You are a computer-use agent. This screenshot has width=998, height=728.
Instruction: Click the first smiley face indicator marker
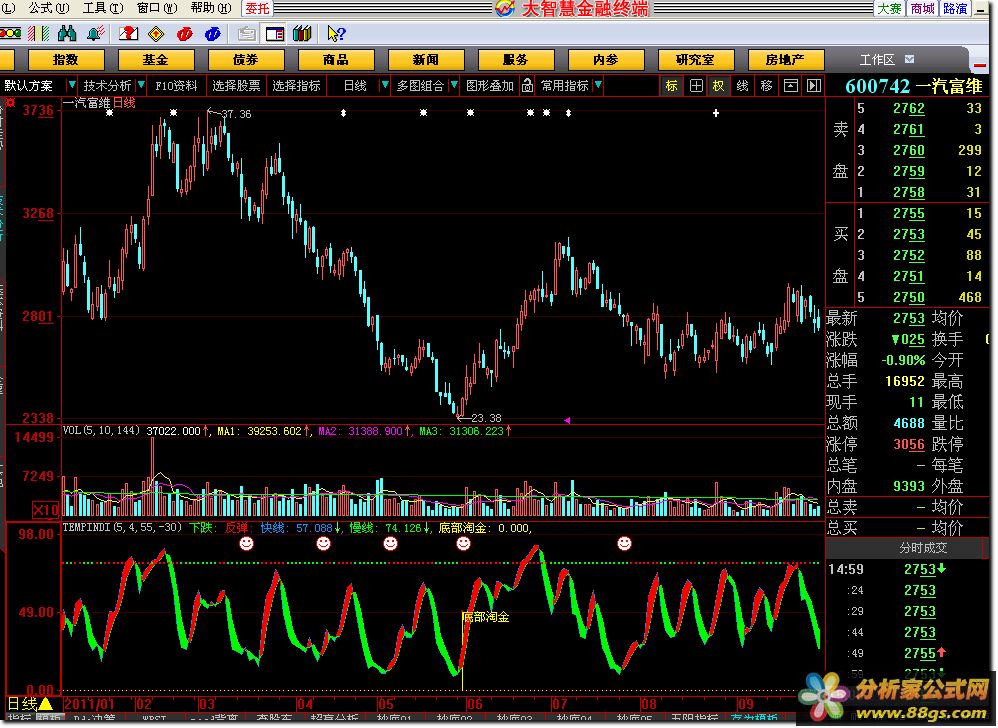pyautogui.click(x=246, y=543)
